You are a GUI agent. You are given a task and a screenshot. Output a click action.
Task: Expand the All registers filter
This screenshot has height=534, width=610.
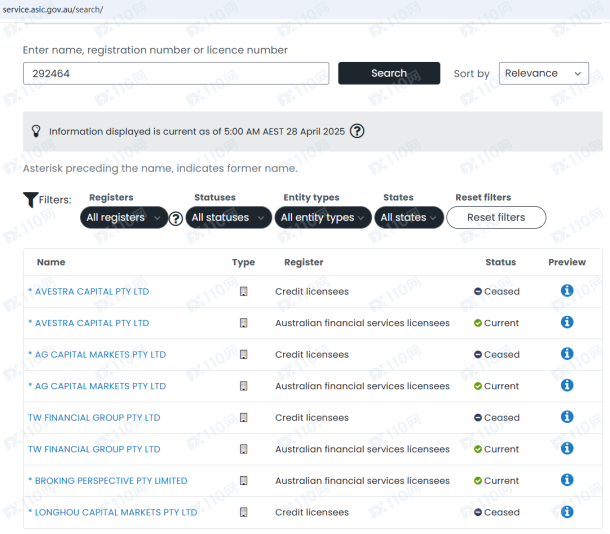[x=124, y=217]
